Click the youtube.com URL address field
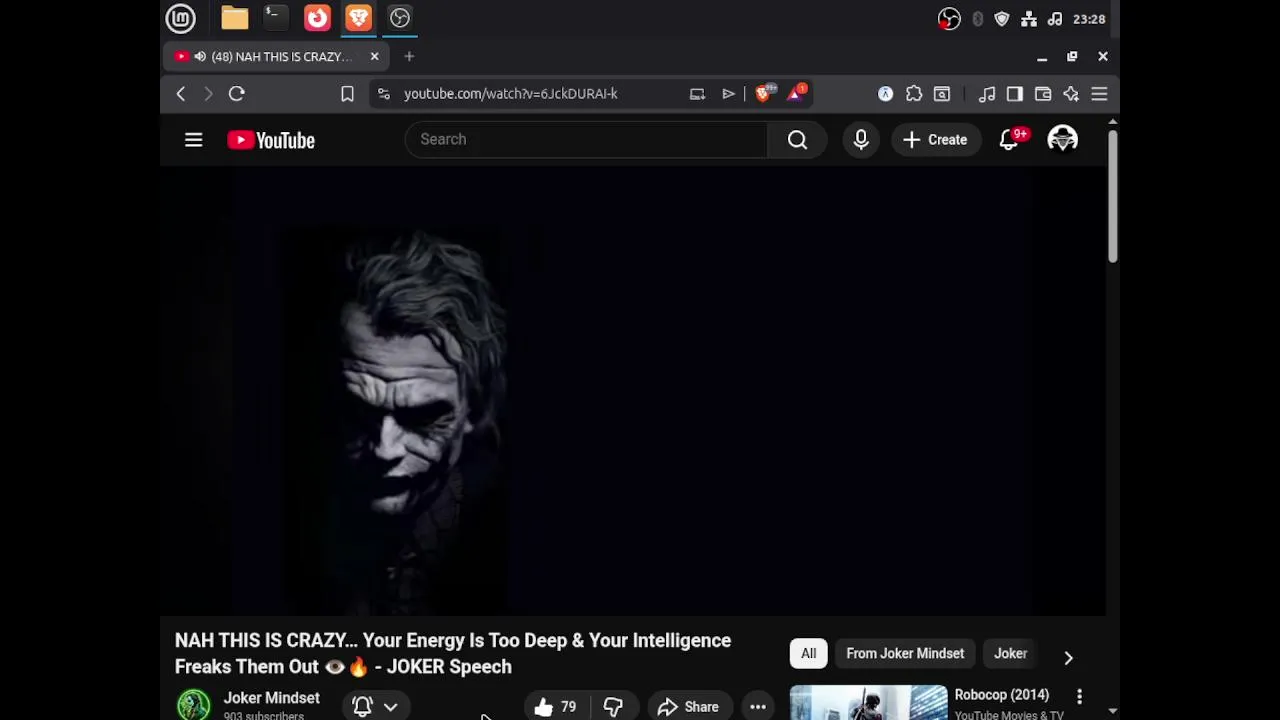The image size is (1280, 720). coord(511,94)
